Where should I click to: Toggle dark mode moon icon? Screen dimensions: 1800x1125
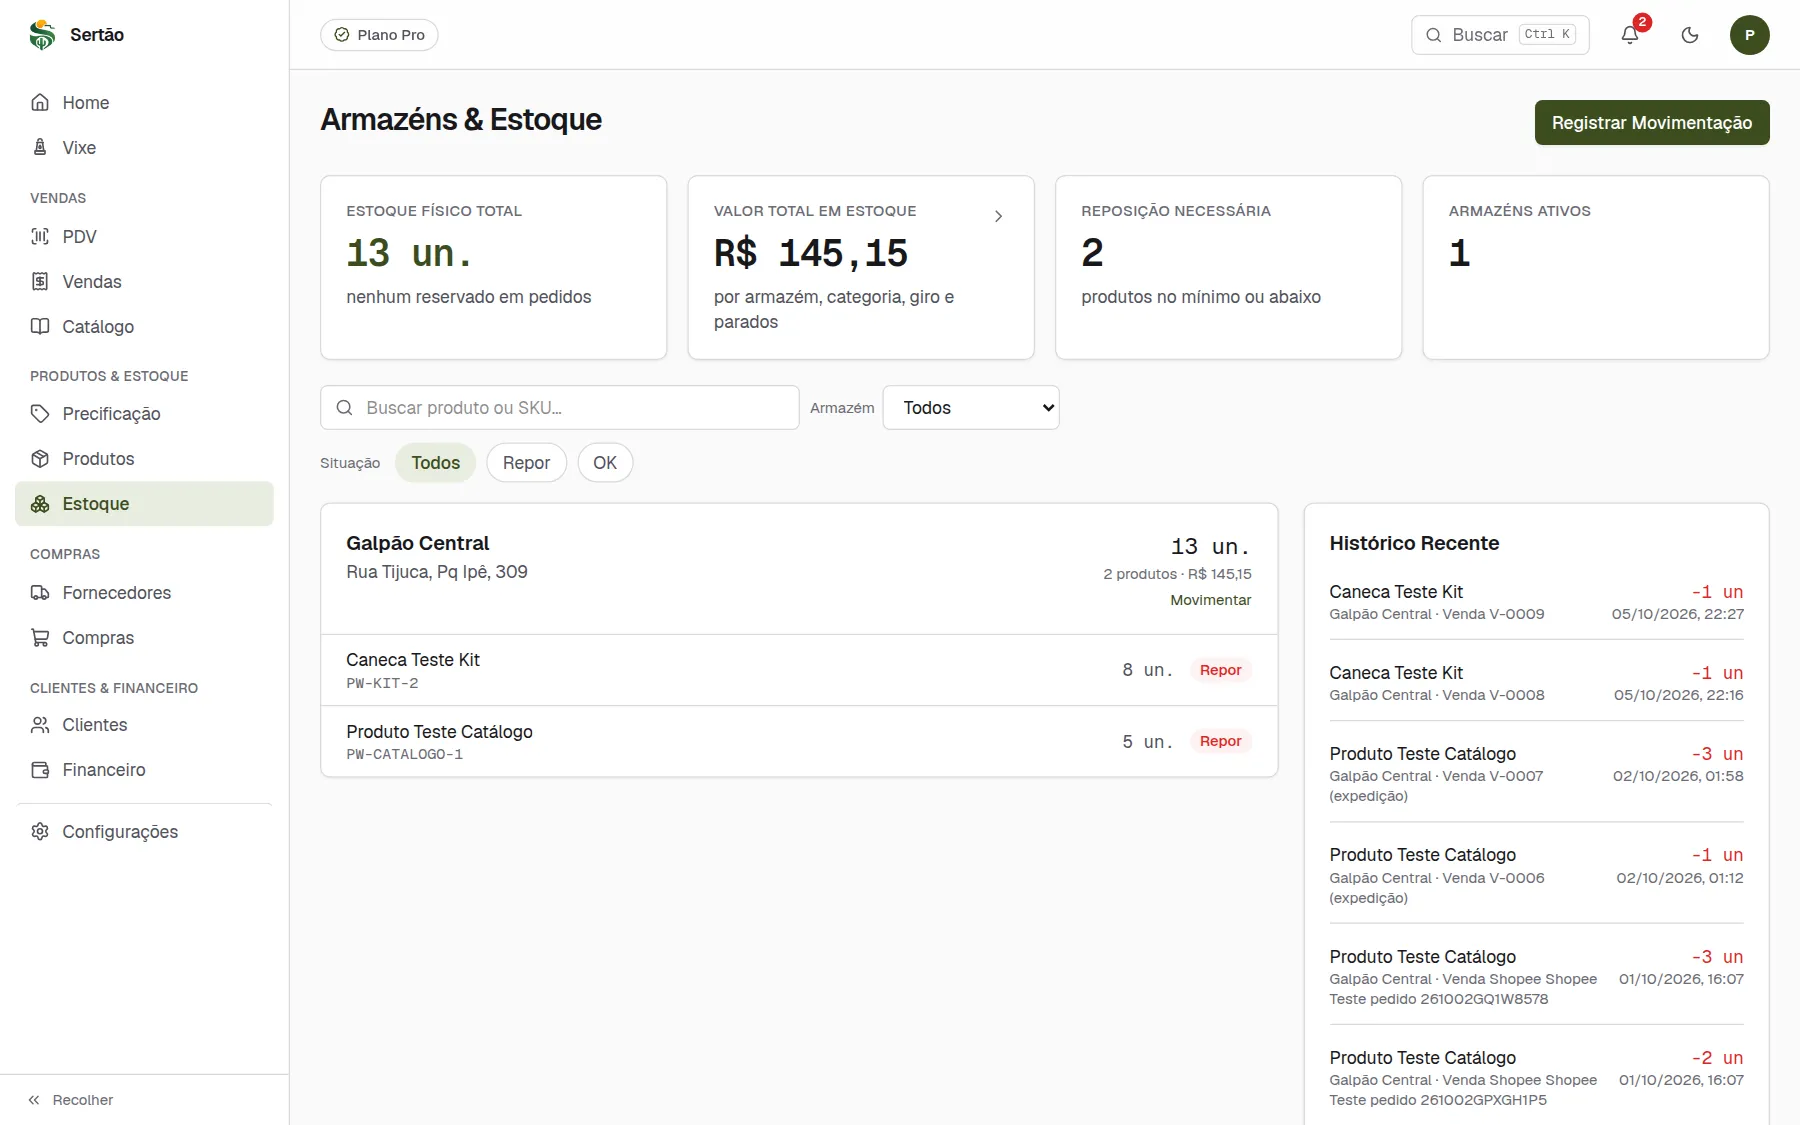(1690, 35)
